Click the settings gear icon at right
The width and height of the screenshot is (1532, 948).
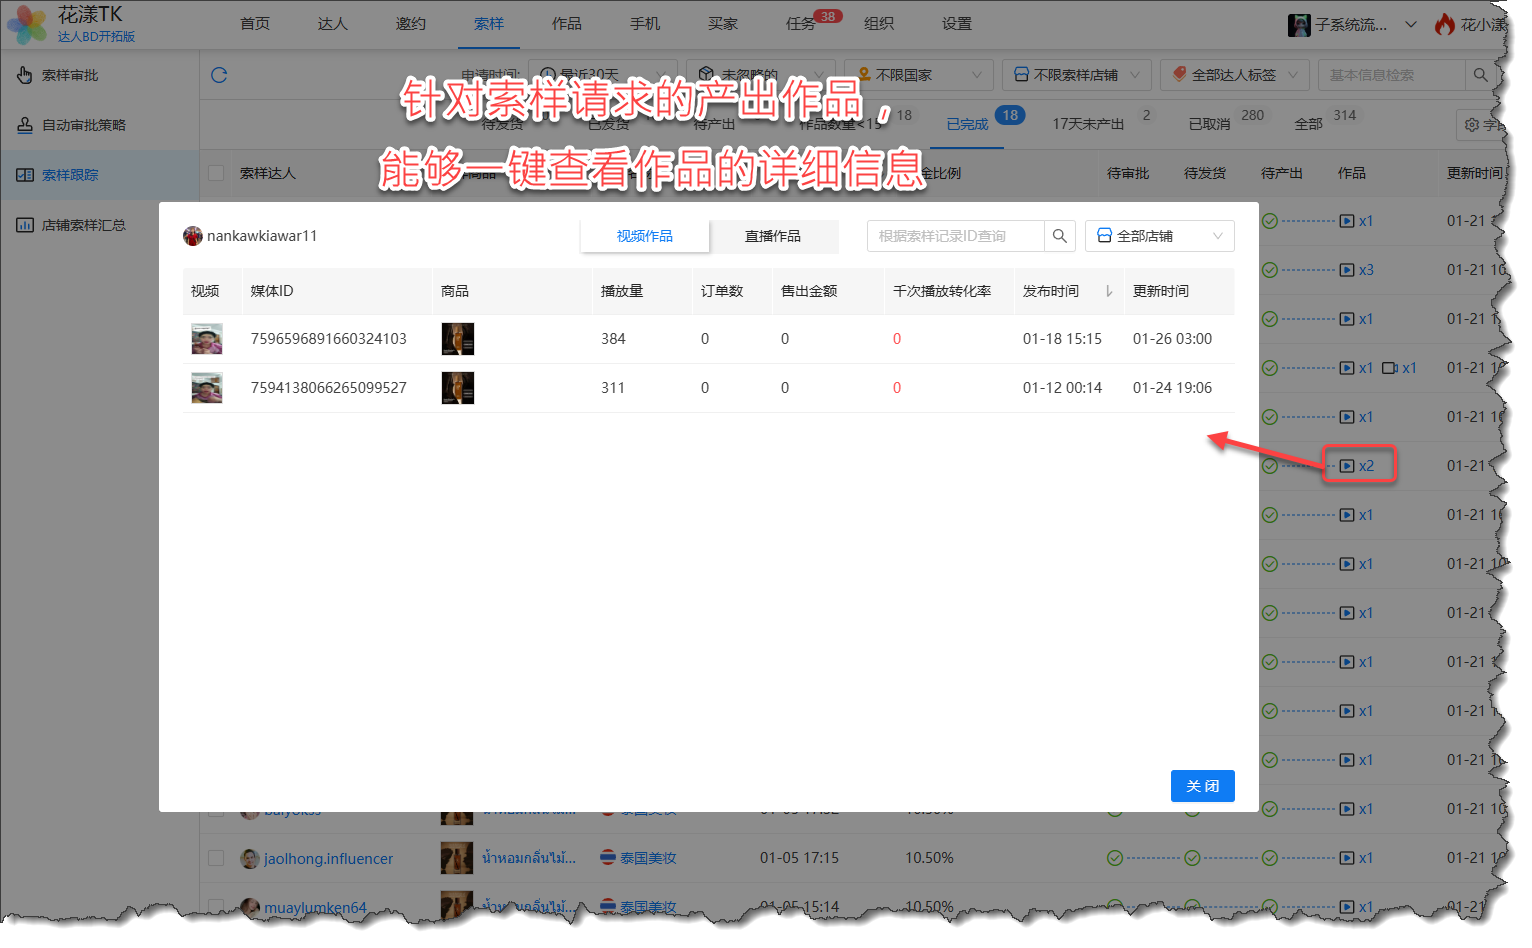tap(1472, 125)
